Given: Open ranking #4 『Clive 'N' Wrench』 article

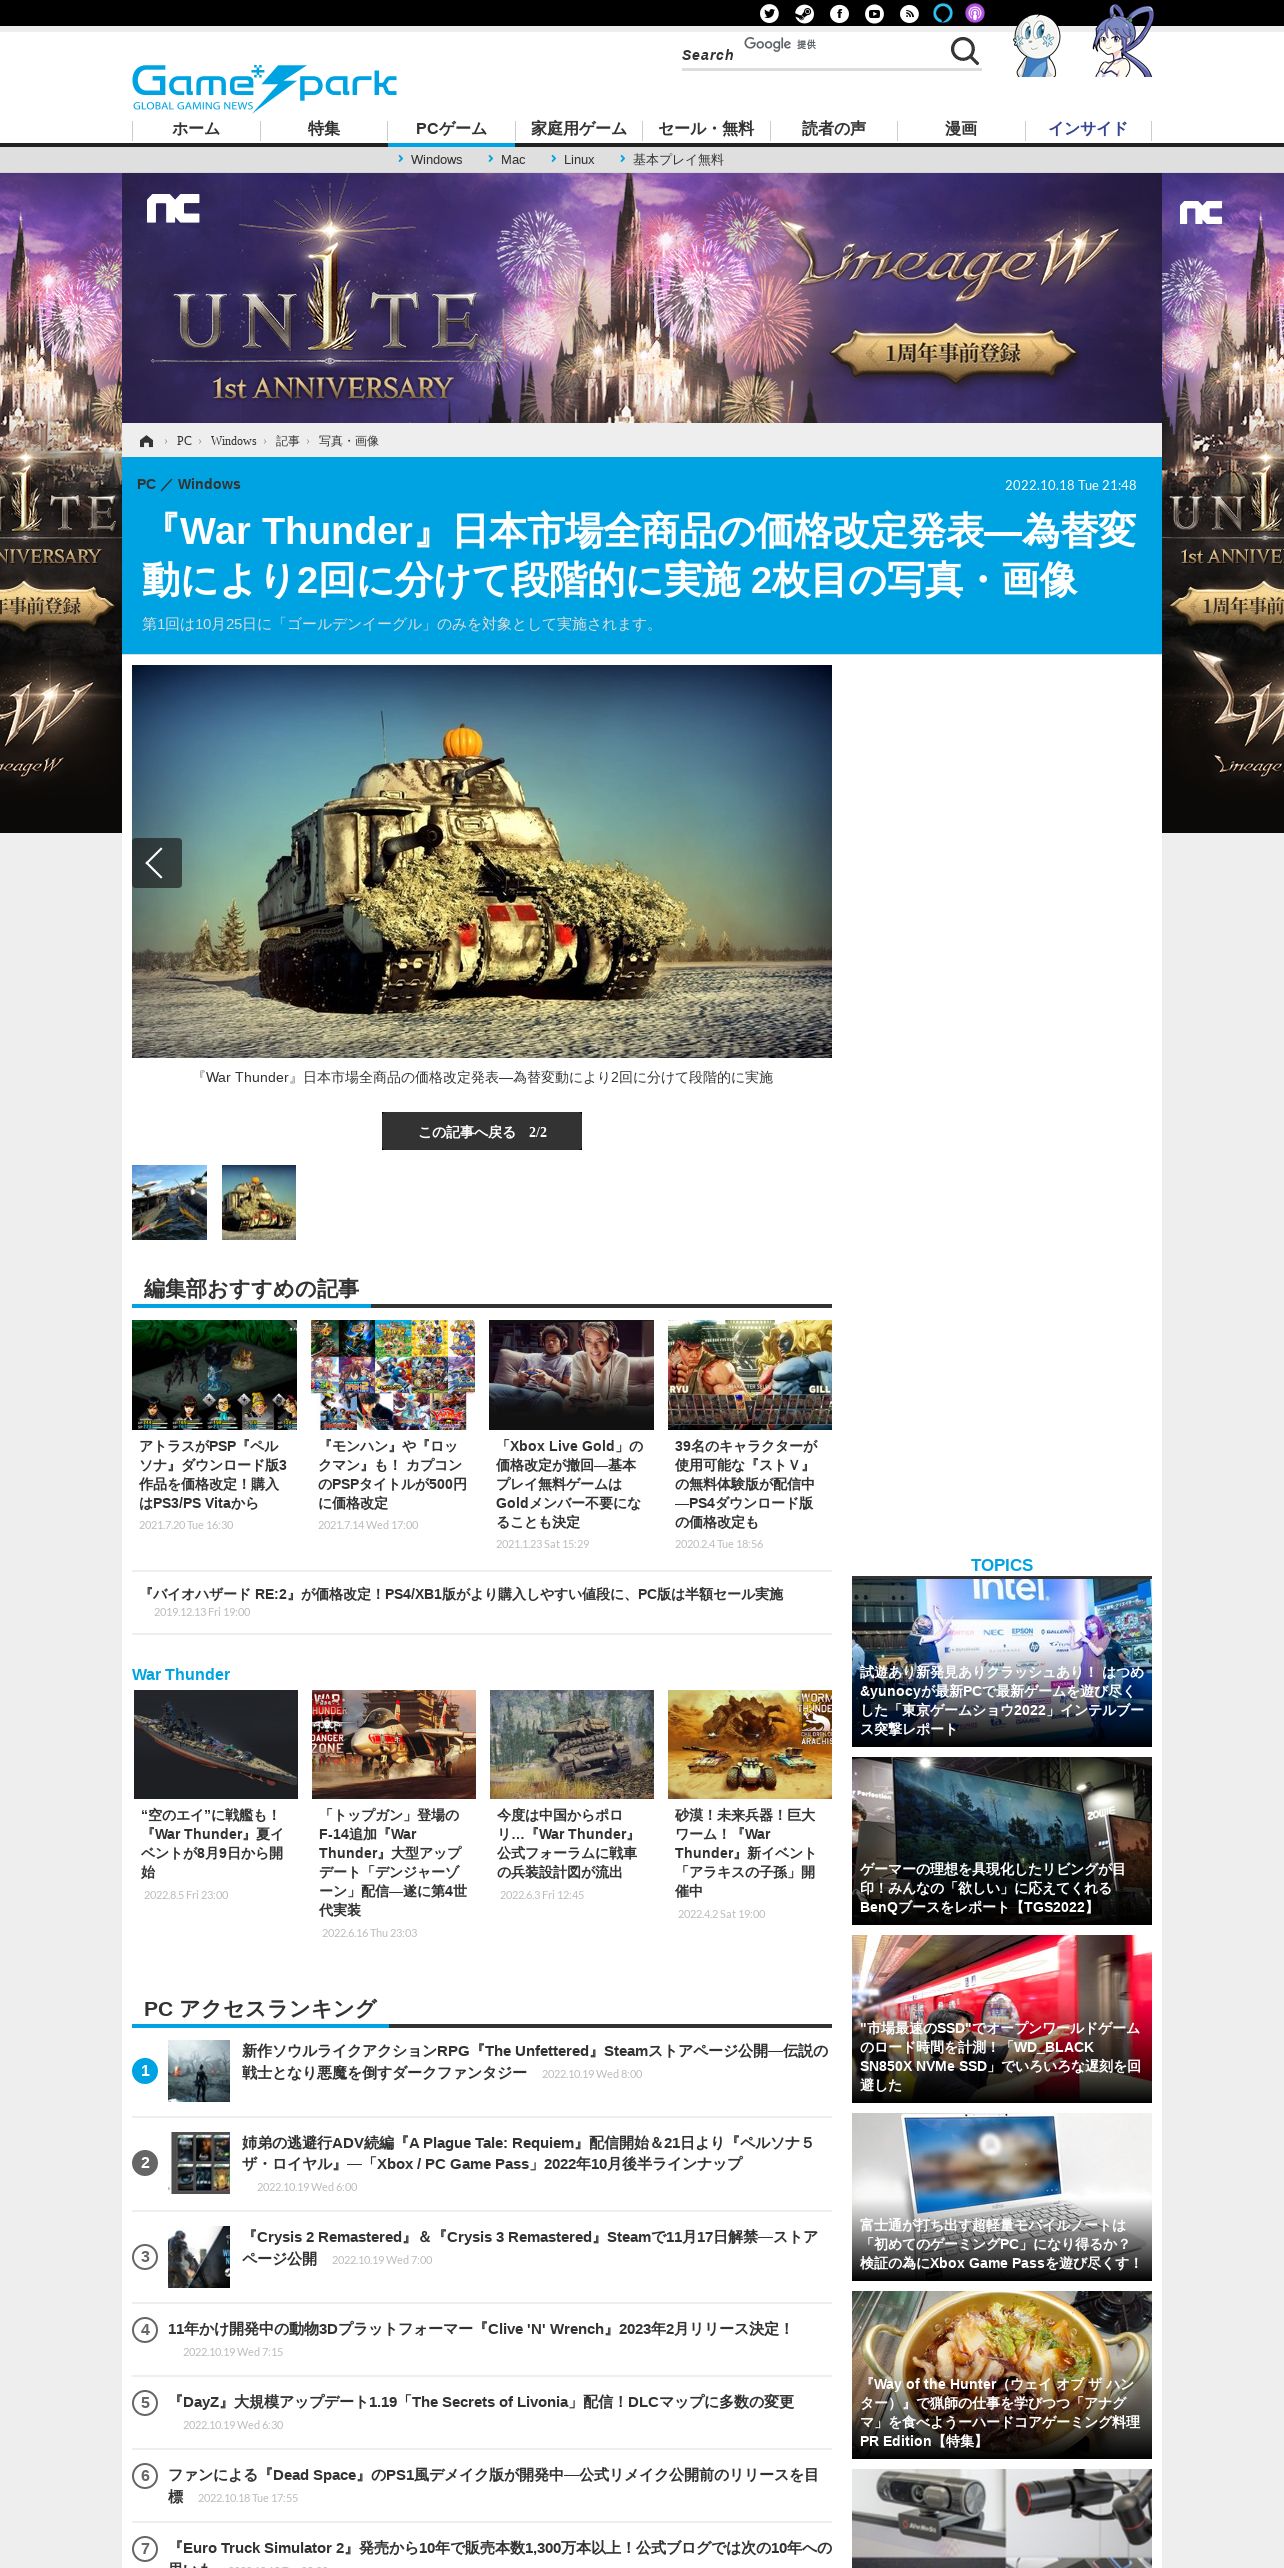Looking at the screenshot, I should [480, 2338].
